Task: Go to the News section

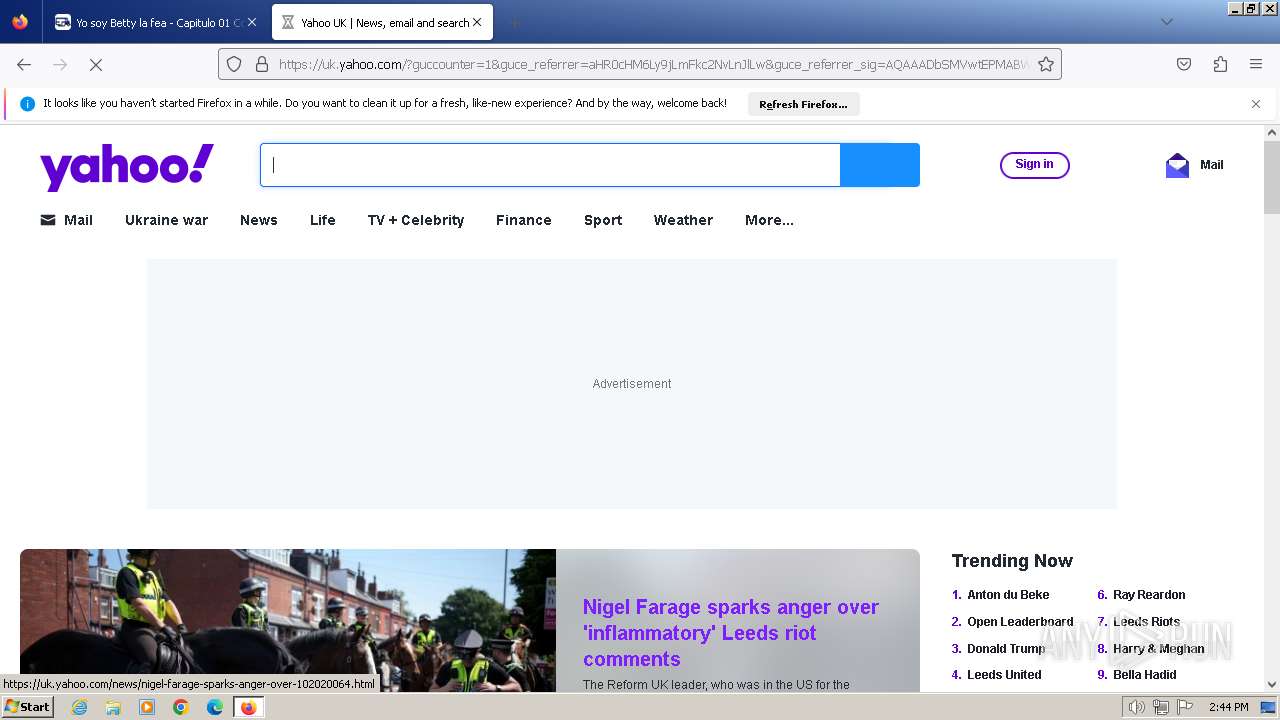Action: pos(259,220)
